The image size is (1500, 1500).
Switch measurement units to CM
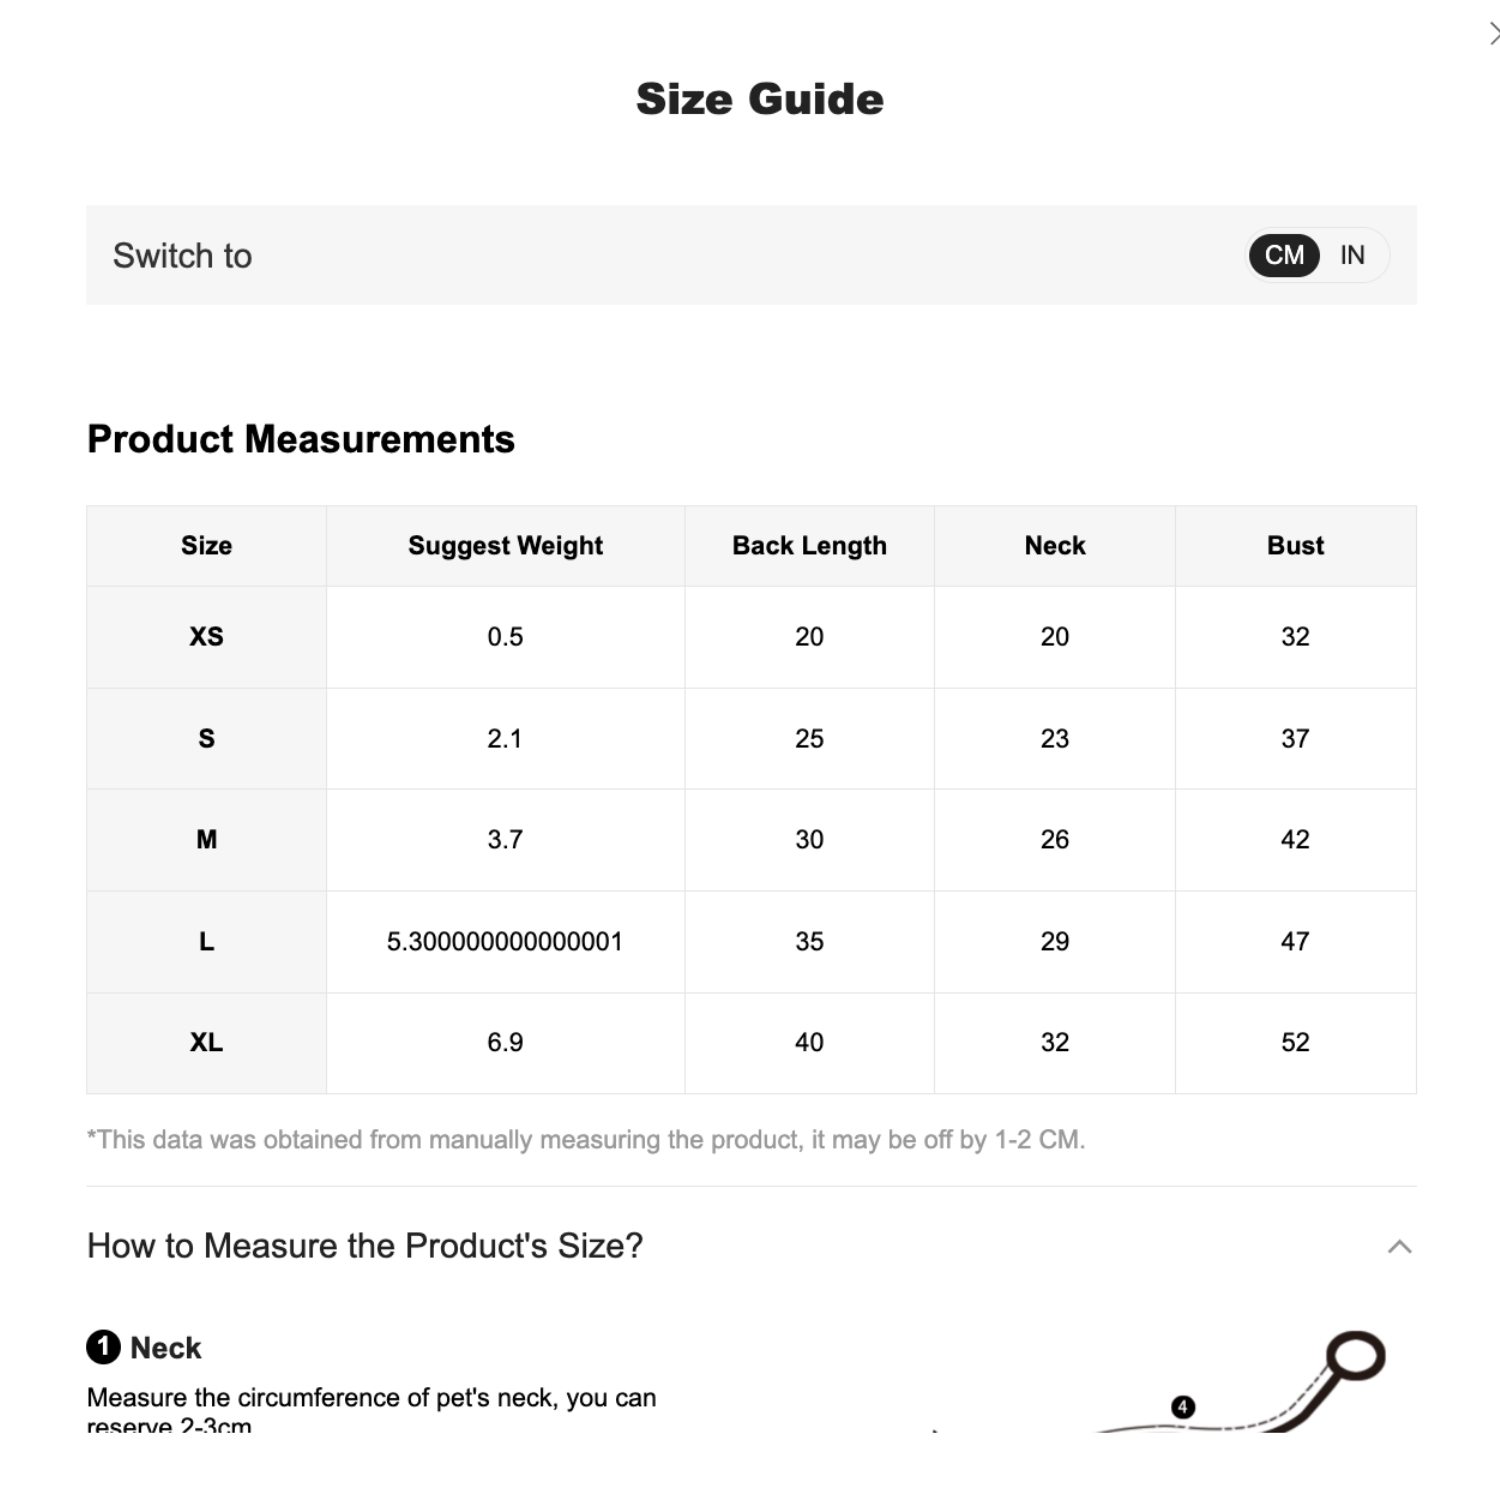click(x=1284, y=255)
